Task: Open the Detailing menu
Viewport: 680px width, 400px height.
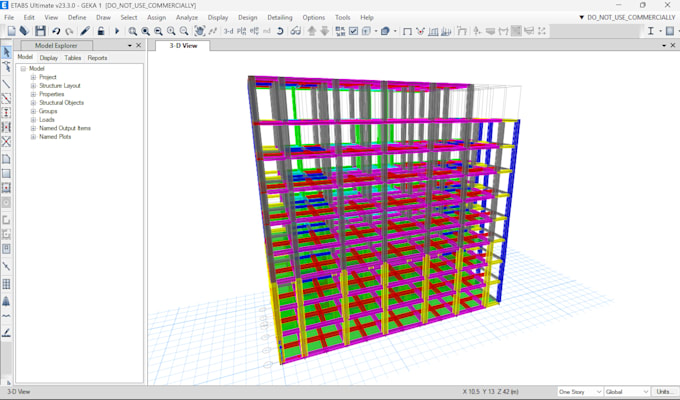Action: click(280, 17)
